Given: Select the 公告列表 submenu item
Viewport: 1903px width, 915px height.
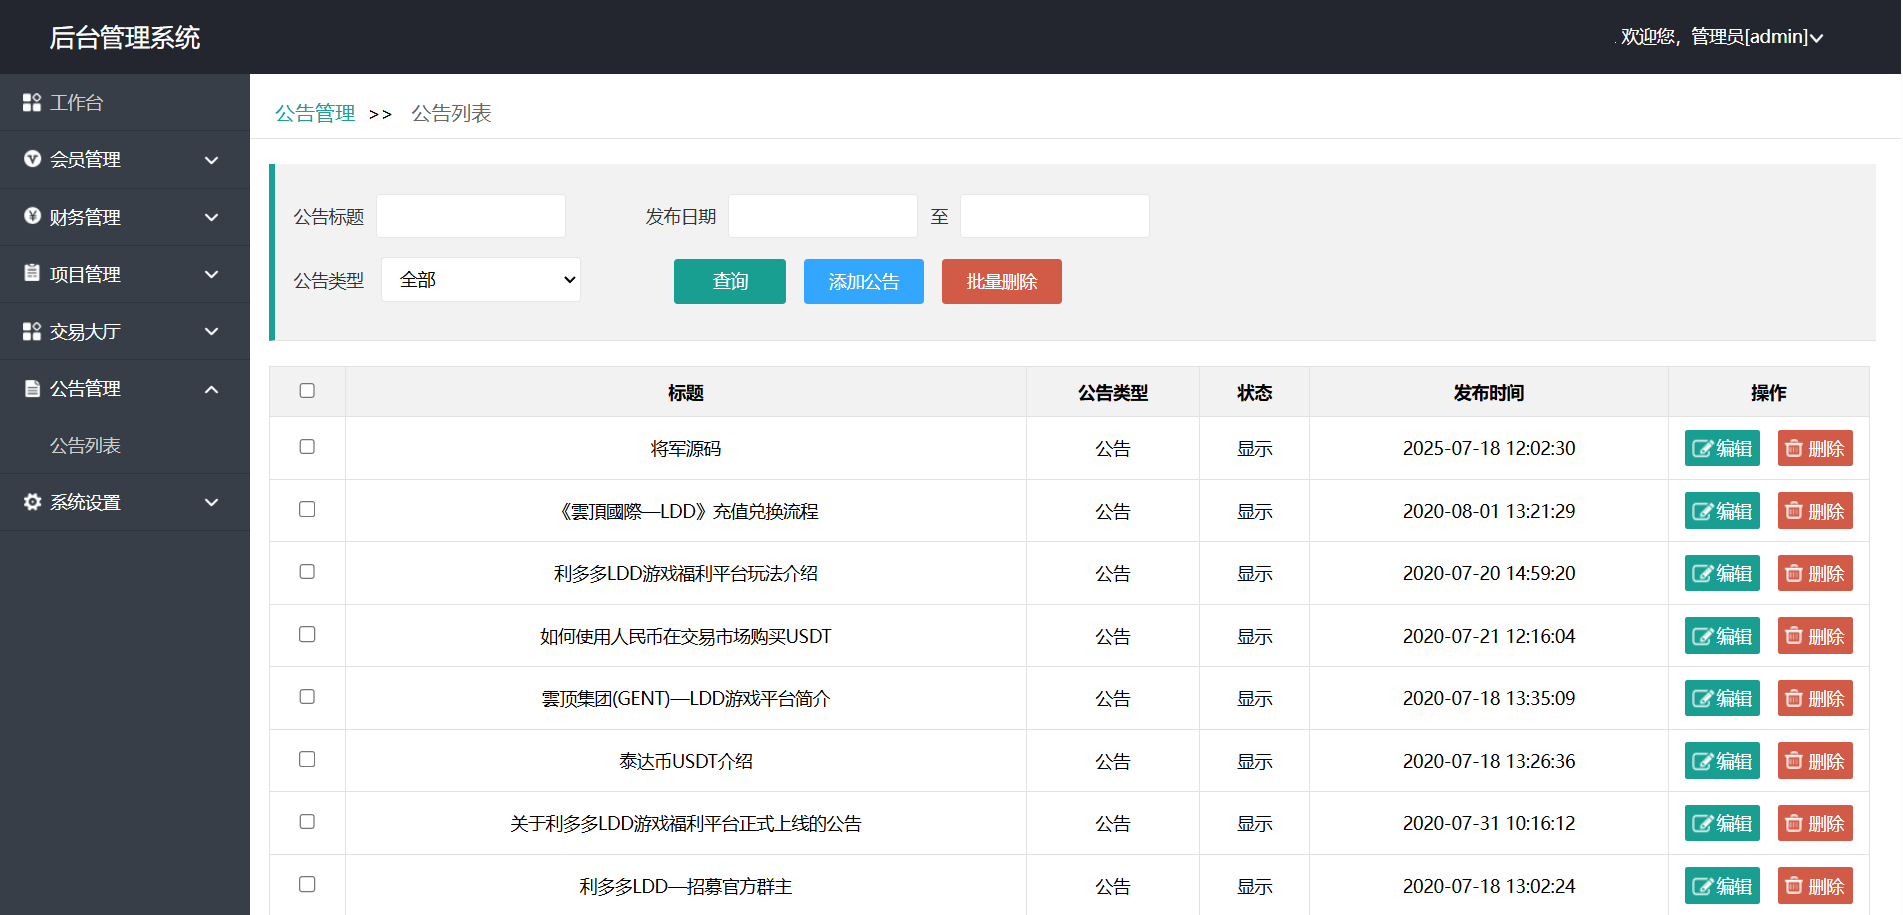Looking at the screenshot, I should tap(85, 445).
